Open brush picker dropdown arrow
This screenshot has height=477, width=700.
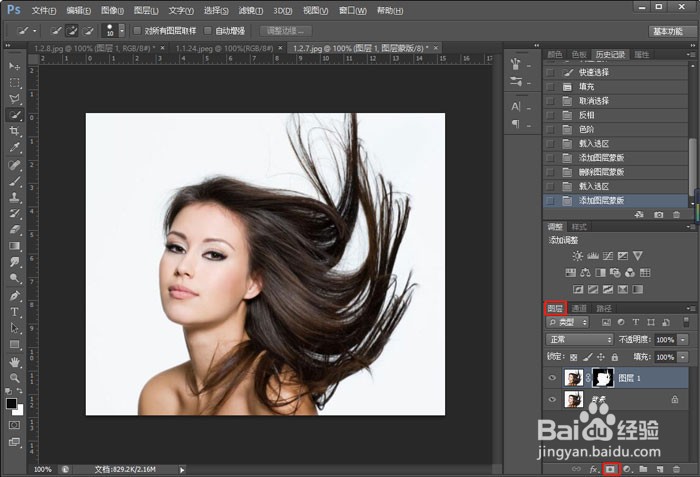(x=121, y=30)
